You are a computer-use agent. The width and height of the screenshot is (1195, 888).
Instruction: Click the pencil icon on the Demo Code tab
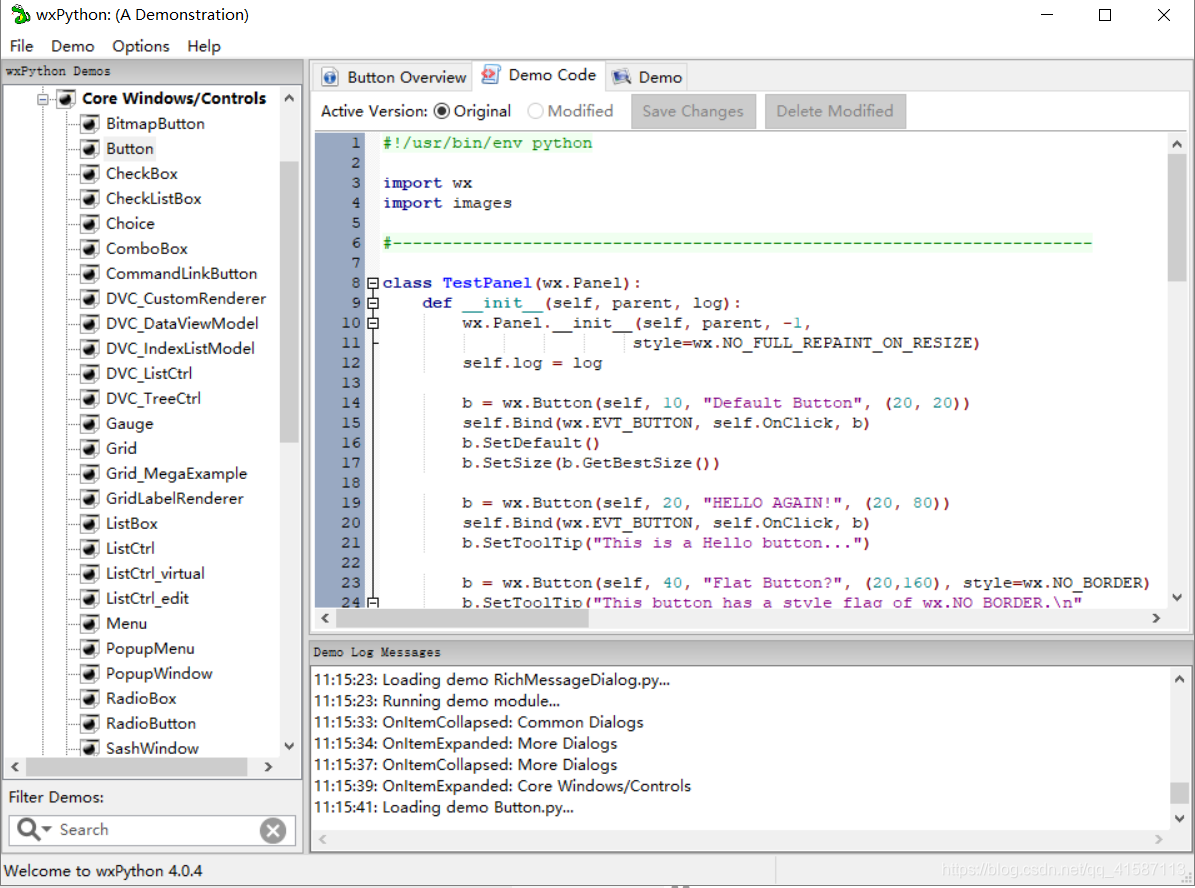pyautogui.click(x=489, y=74)
